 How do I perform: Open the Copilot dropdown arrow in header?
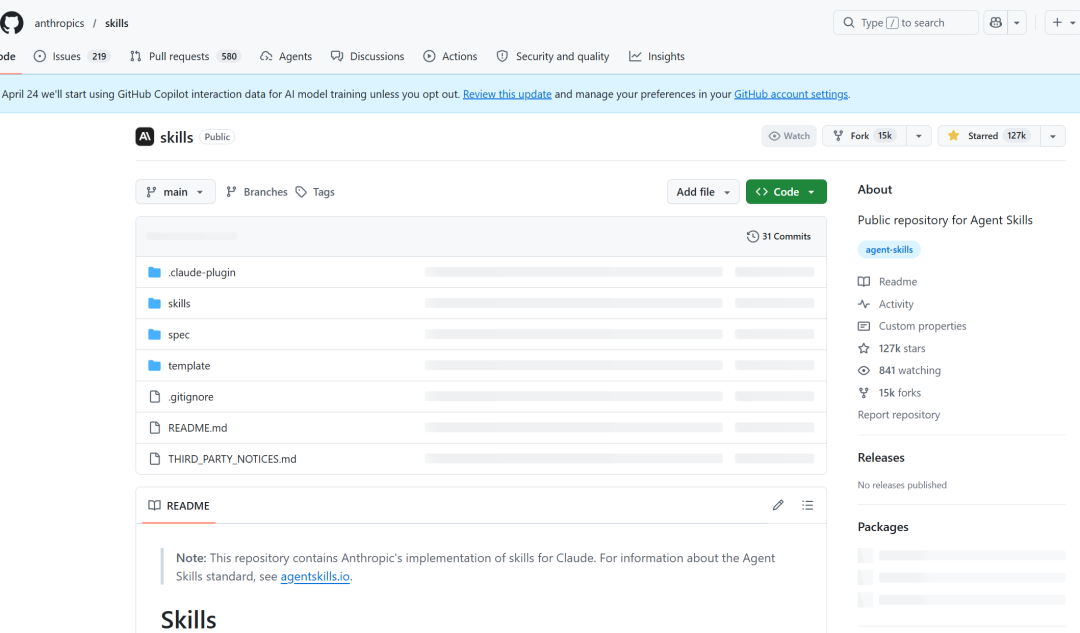coord(1017,23)
